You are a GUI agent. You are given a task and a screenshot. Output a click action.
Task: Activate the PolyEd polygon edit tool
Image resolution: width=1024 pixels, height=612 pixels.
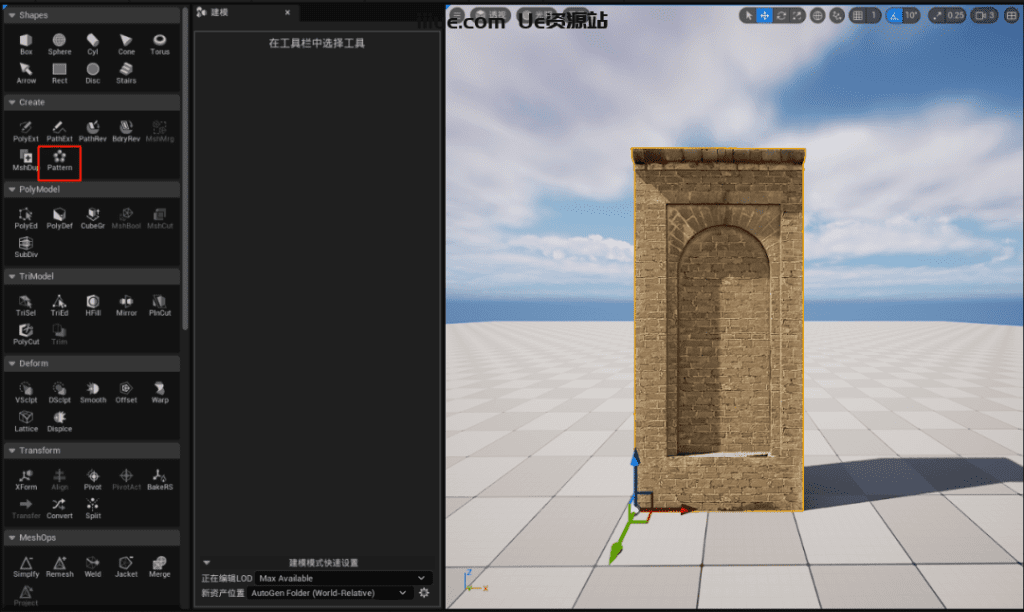[26, 217]
